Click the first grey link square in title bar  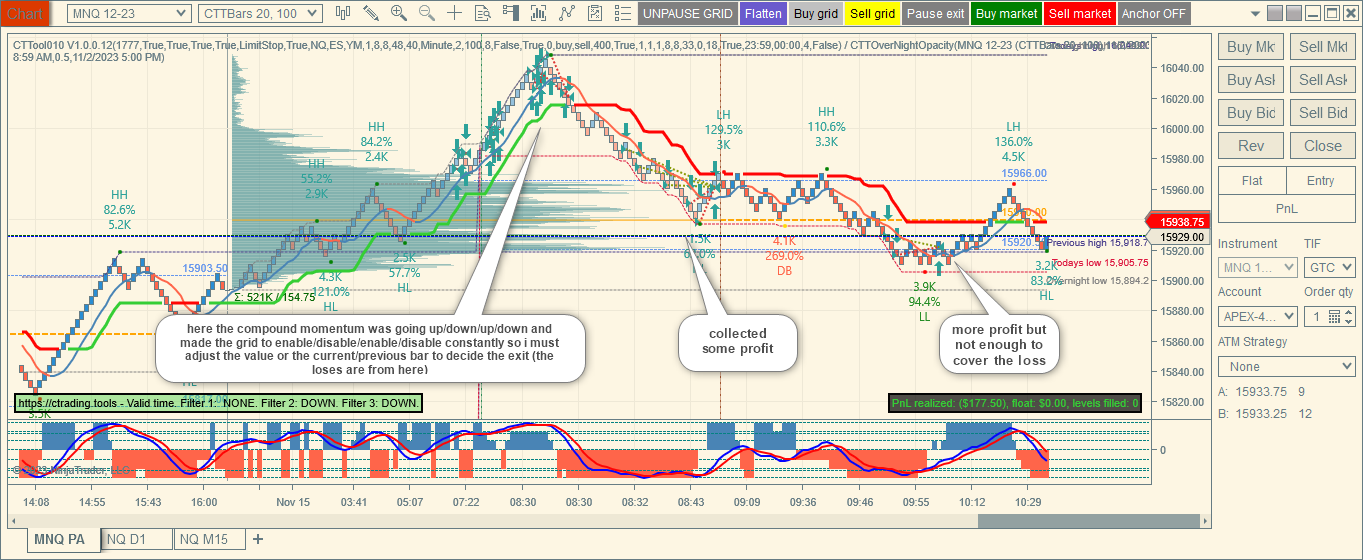1274,13
